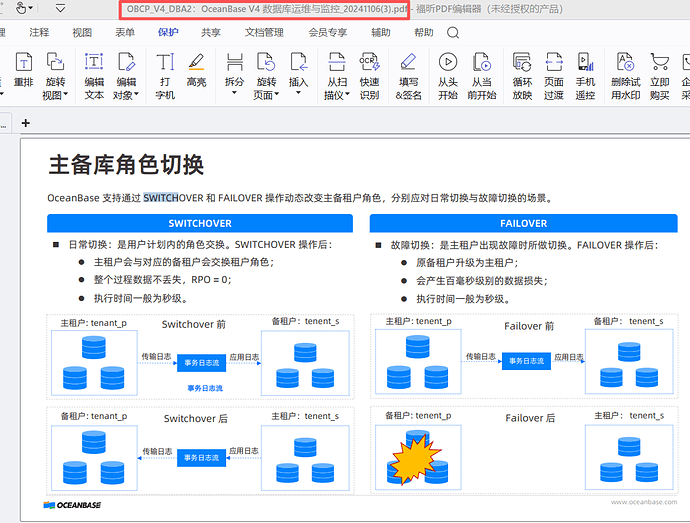Open 页面过渡 (page transition) settings
This screenshot has height=523, width=690.
tap(553, 64)
